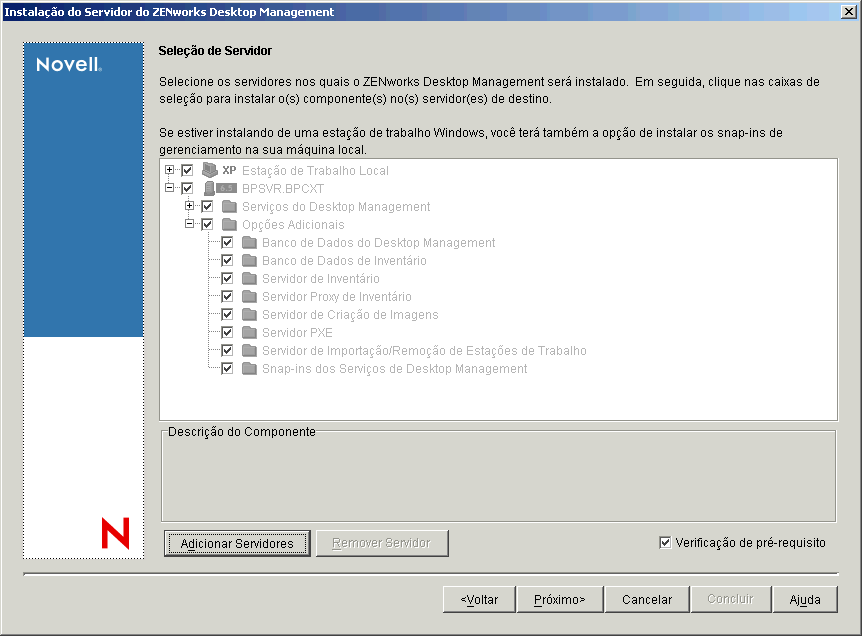Expand the Estação de Trabalho Local node
Image resolution: width=862 pixels, height=636 pixels.
170,170
